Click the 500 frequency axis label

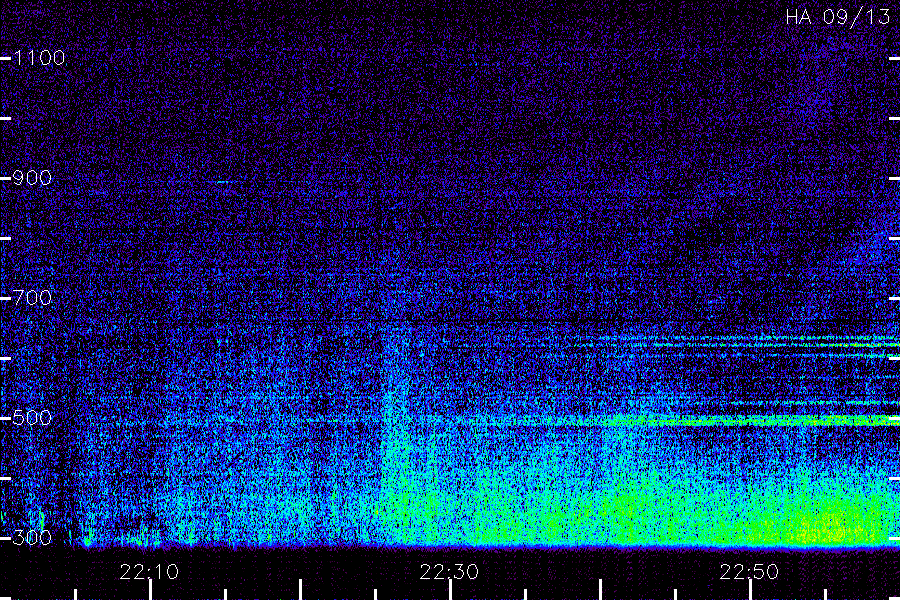pos(32,418)
